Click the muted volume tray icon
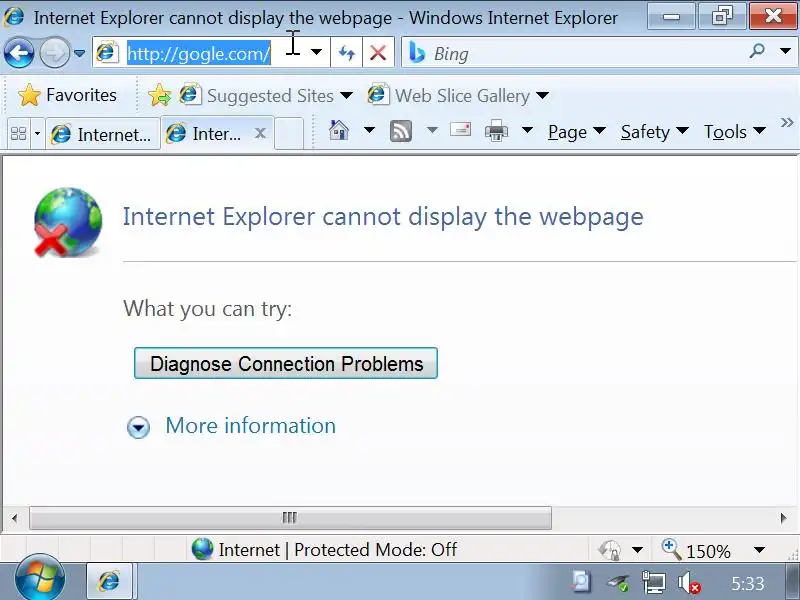 click(689, 583)
